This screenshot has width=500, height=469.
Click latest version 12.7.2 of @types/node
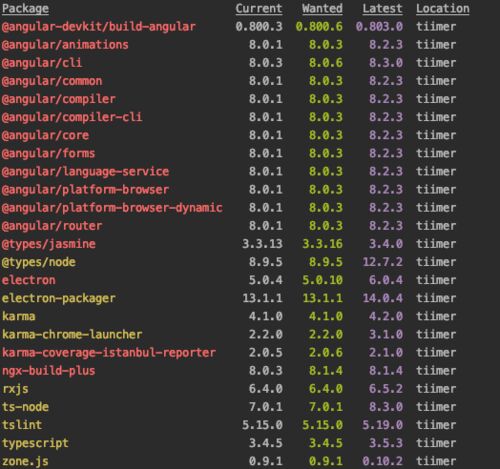pos(383,262)
